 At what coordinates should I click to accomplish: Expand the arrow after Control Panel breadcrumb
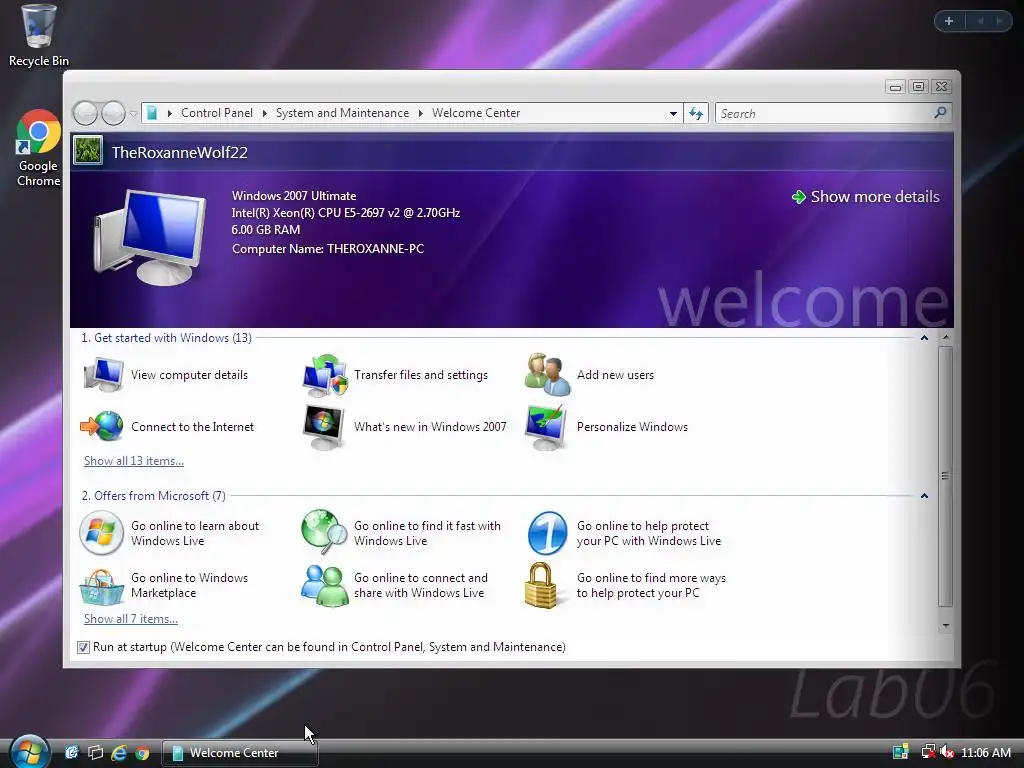pyautogui.click(x=264, y=113)
